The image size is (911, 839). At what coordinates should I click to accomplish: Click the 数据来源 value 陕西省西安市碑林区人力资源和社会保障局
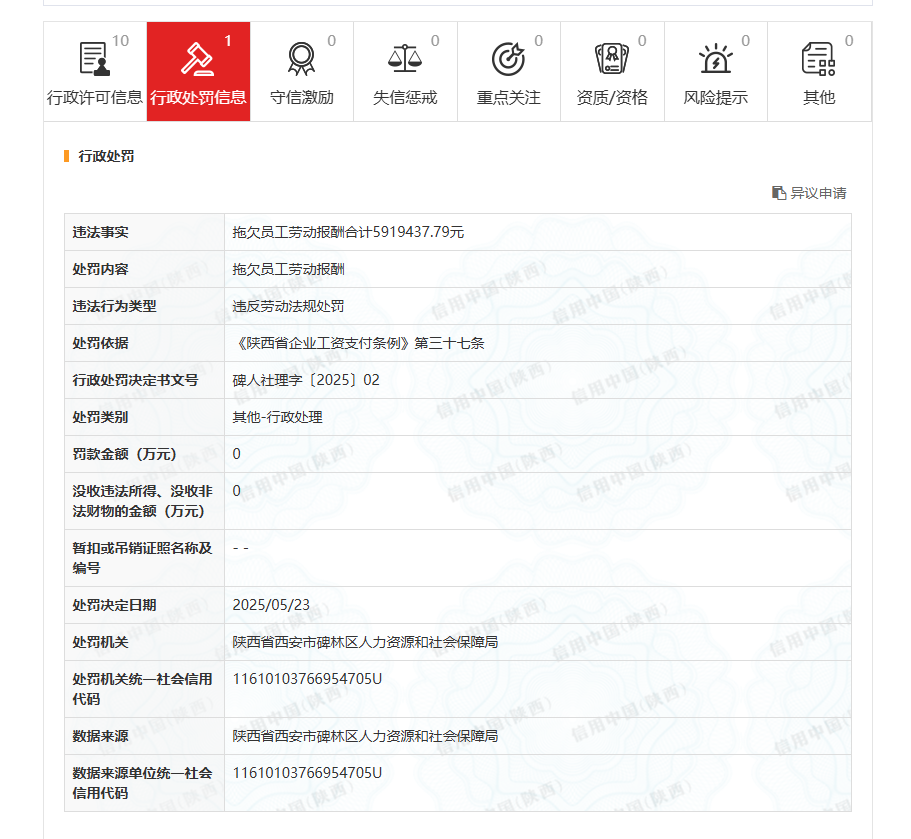365,736
